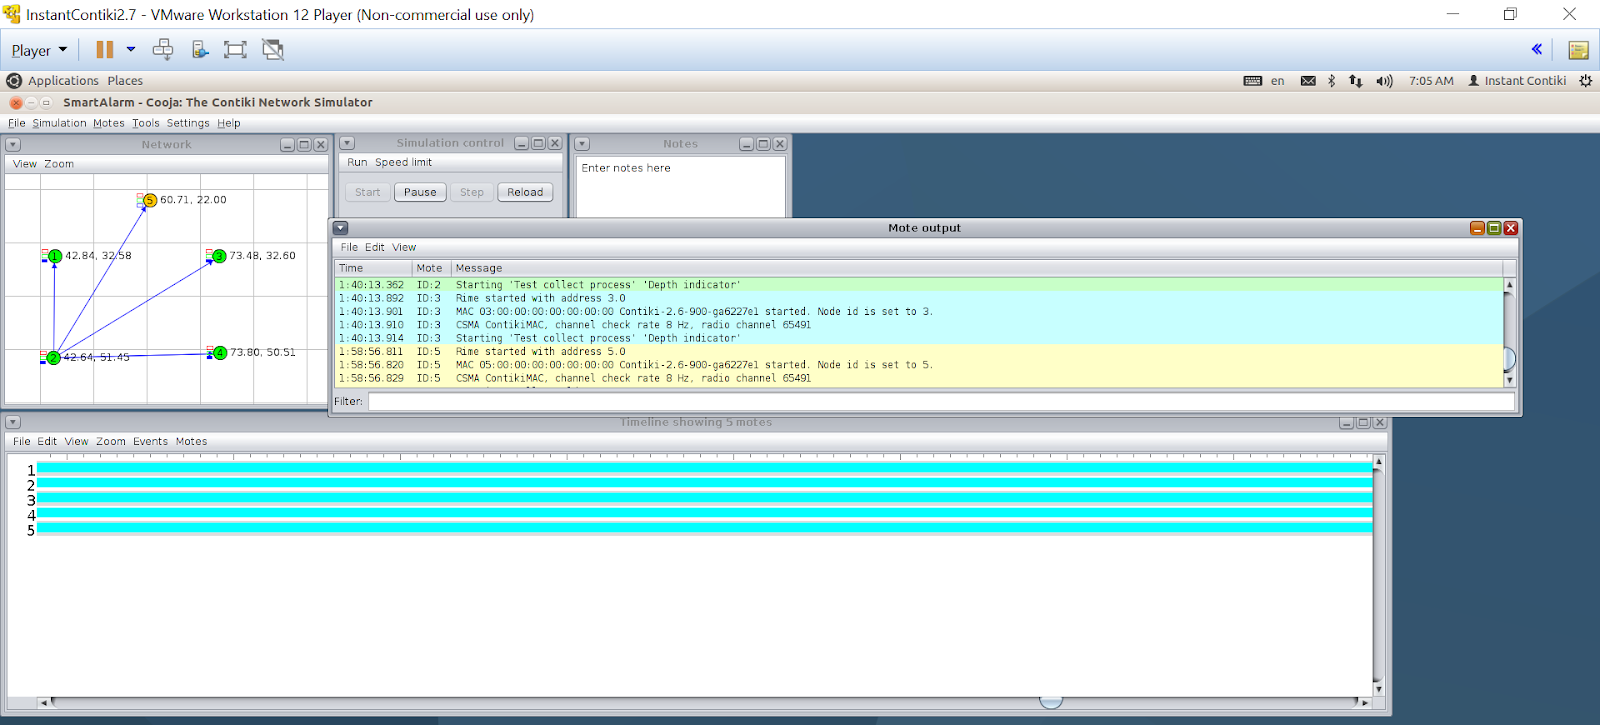Viewport: 1600px width, 725px height.
Task: Click the Reload simulation button
Action: point(525,192)
